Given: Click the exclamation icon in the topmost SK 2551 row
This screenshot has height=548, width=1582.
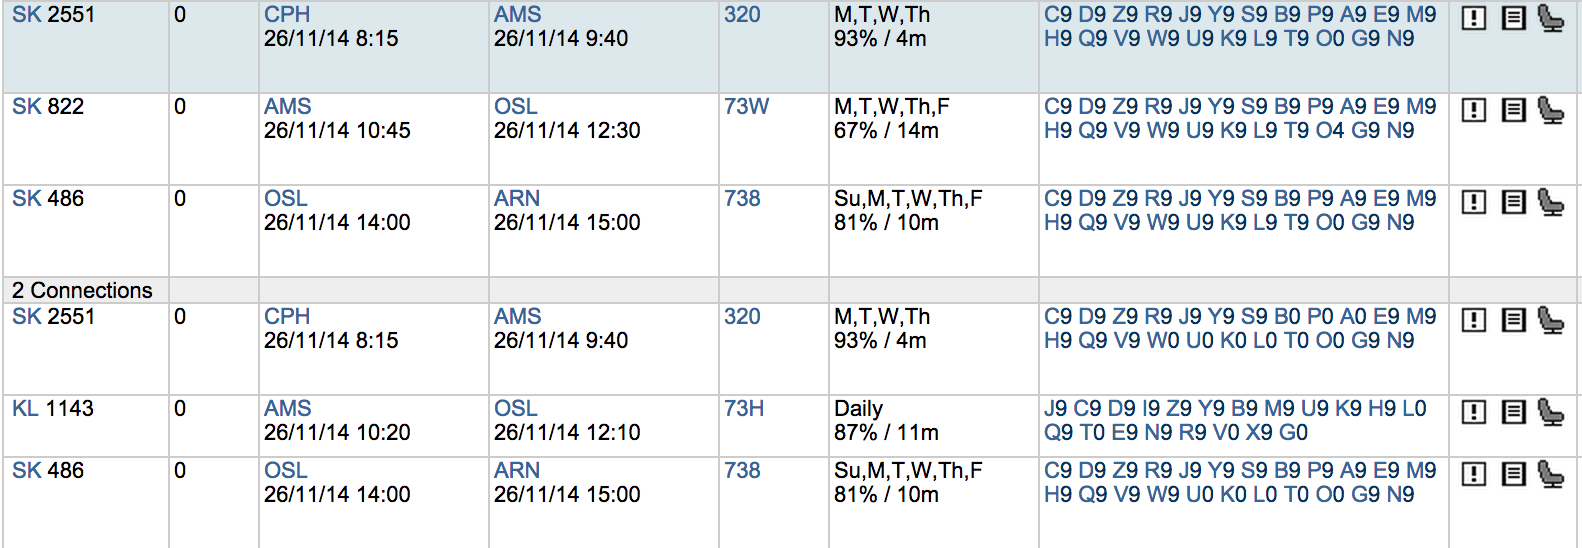Looking at the screenshot, I should (x=1474, y=18).
